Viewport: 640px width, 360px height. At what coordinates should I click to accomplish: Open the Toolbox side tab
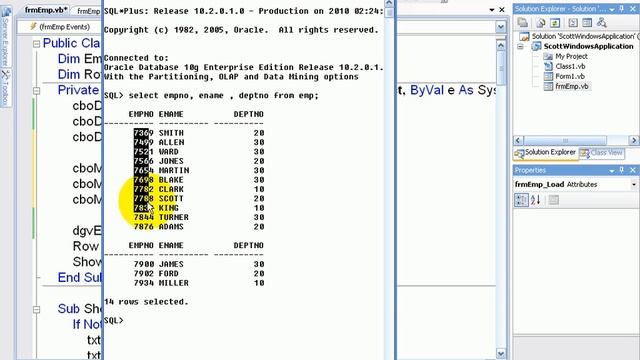[5, 87]
